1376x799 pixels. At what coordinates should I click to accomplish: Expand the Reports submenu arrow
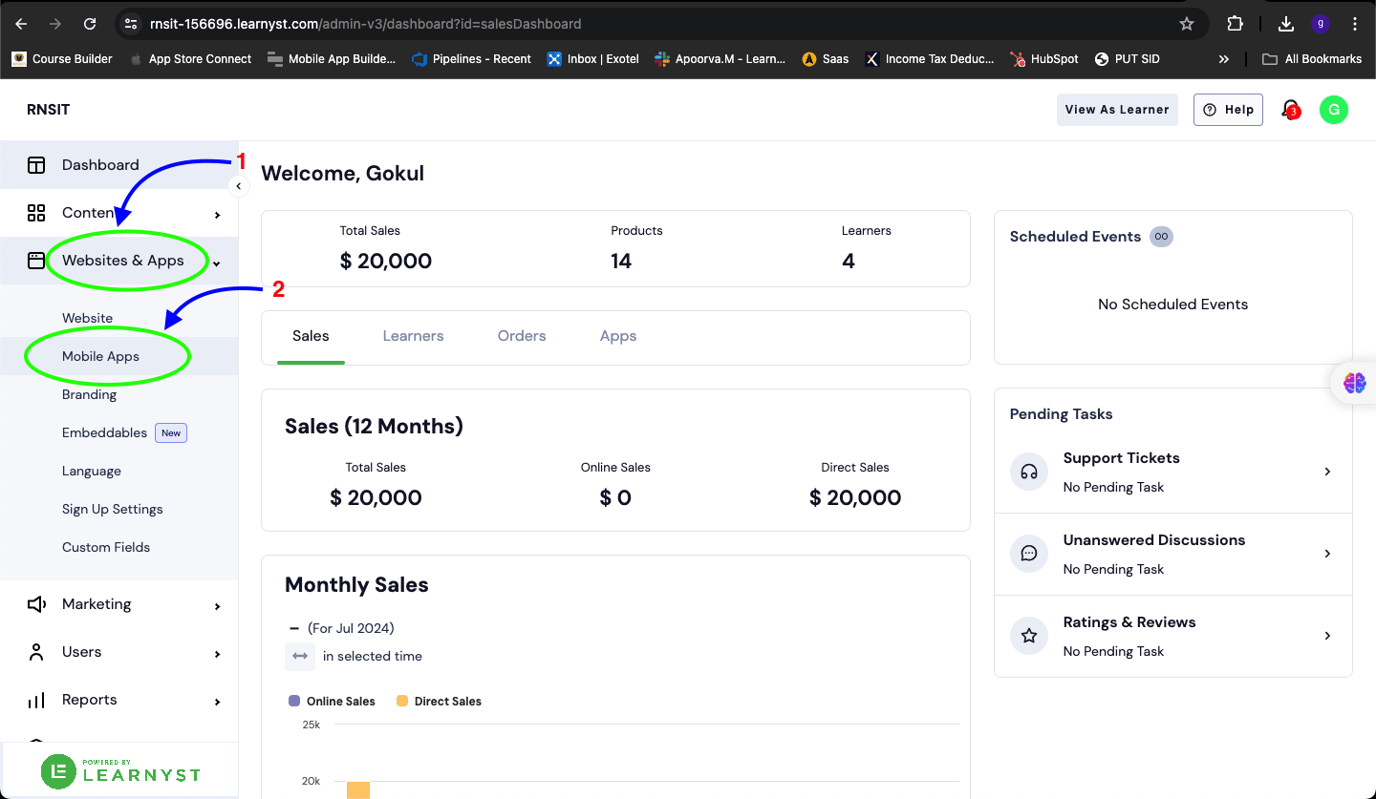[217, 702]
